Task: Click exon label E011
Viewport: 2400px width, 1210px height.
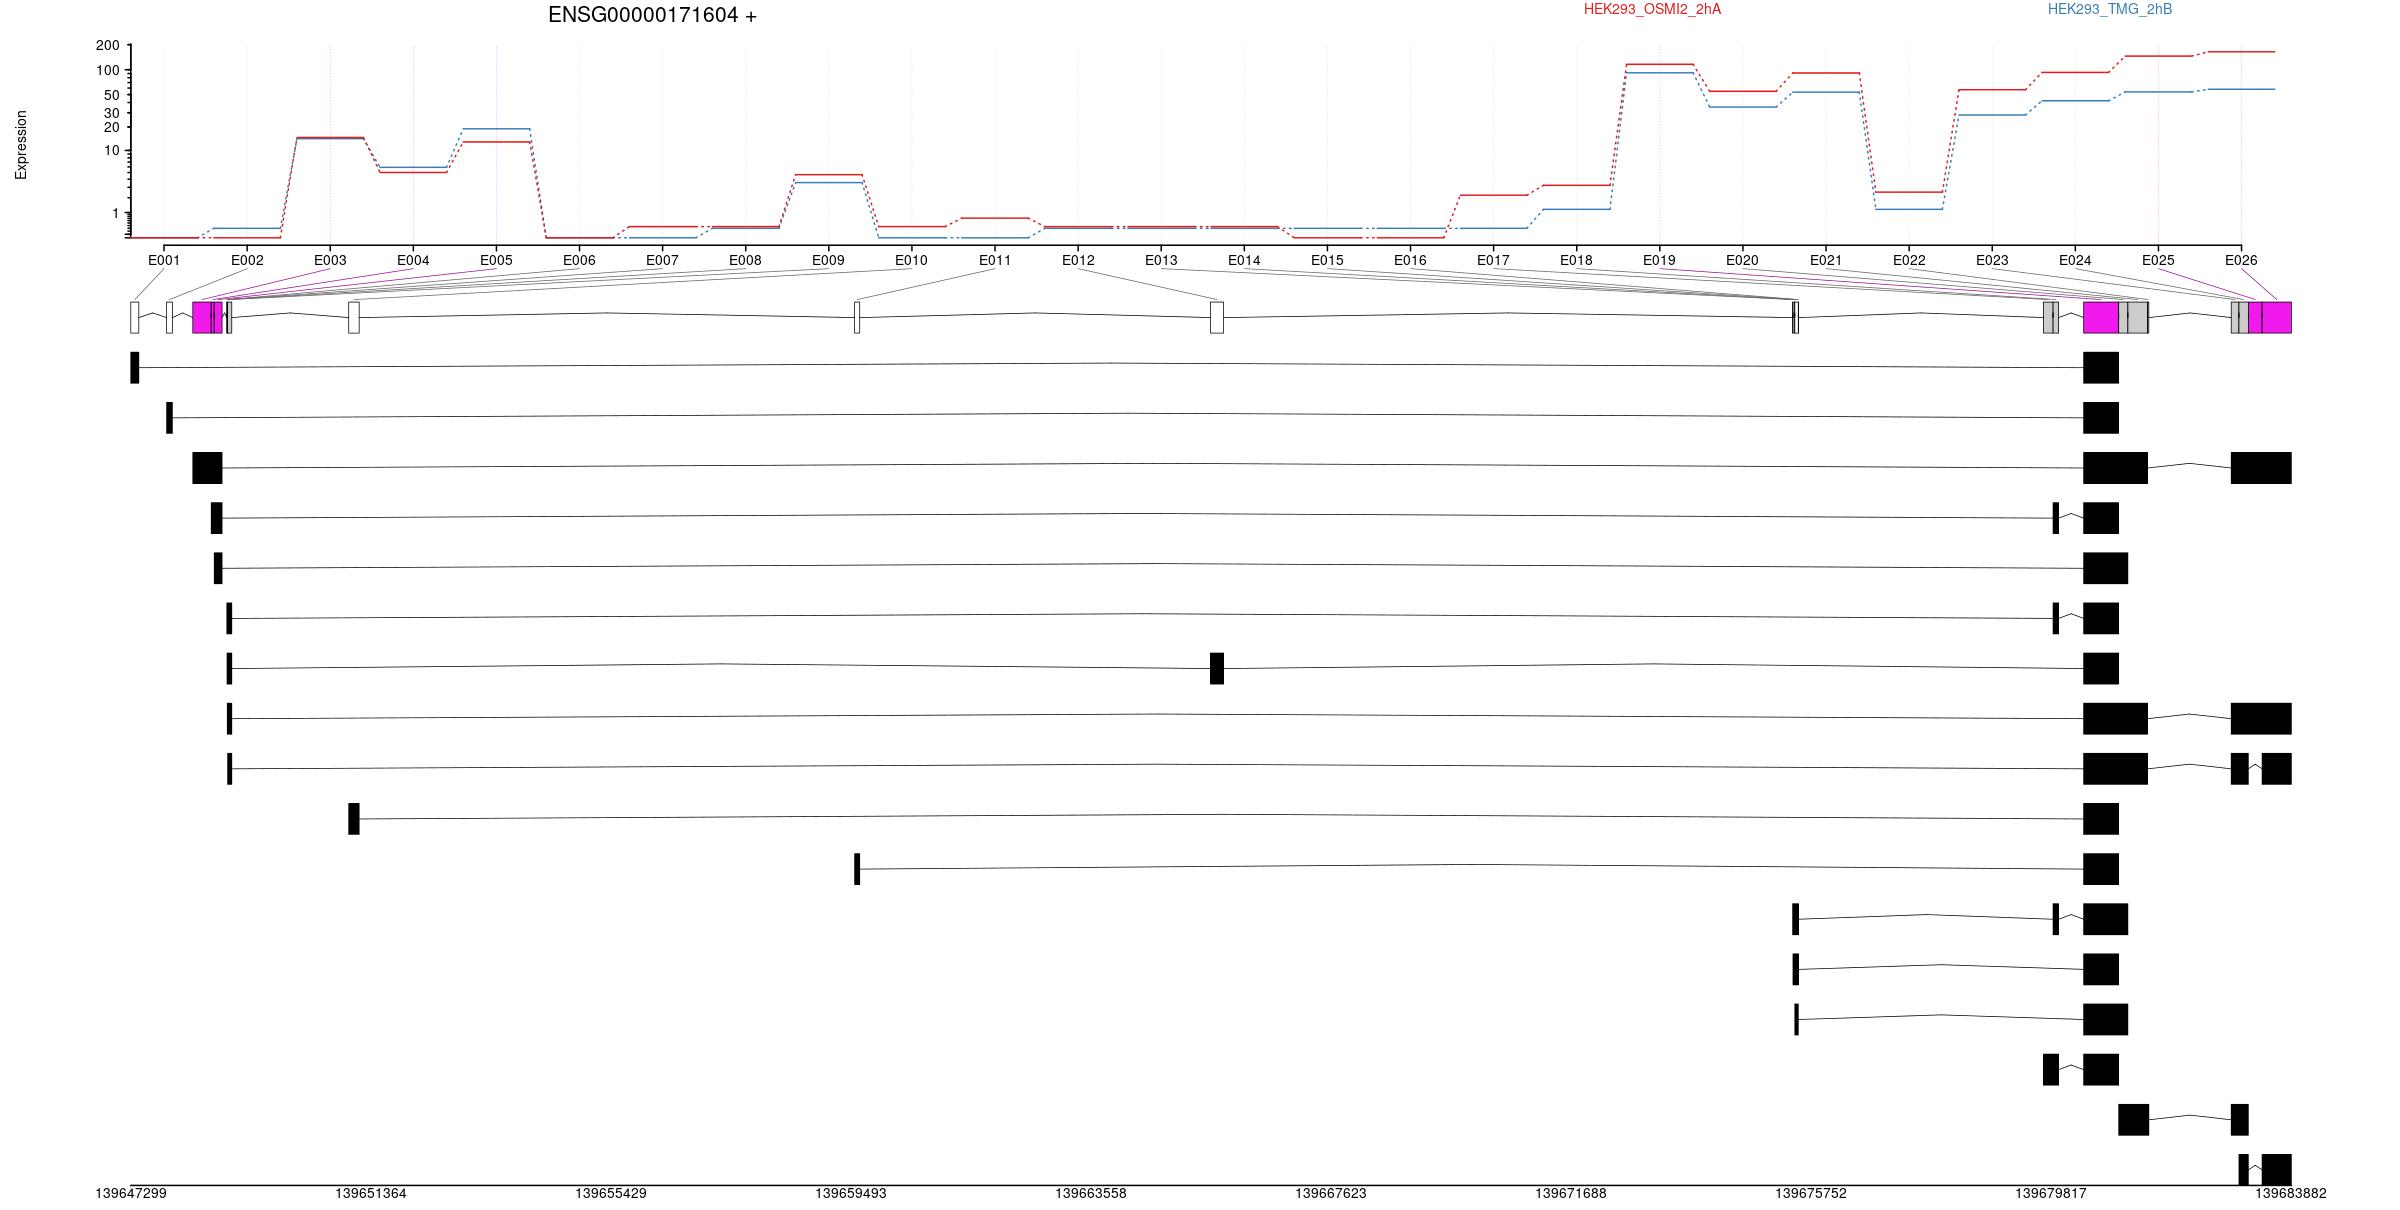Action: click(995, 260)
